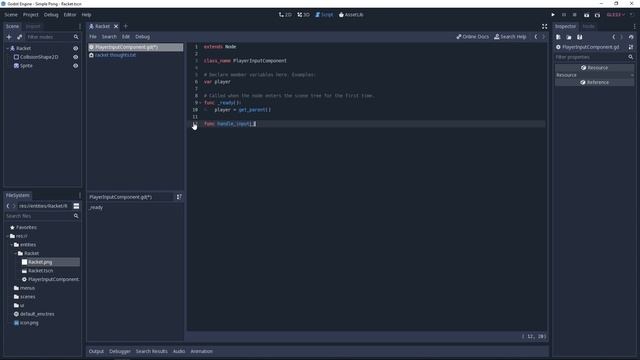Add a new scene tab with the plus
The image size is (640, 360).
(126, 27)
